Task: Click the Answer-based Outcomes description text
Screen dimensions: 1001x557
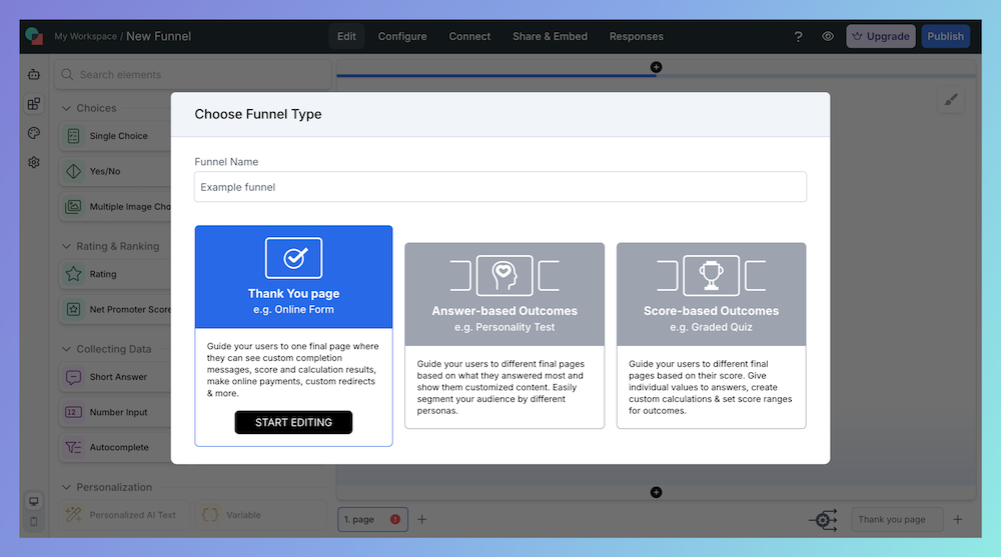Action: pyautogui.click(x=501, y=387)
